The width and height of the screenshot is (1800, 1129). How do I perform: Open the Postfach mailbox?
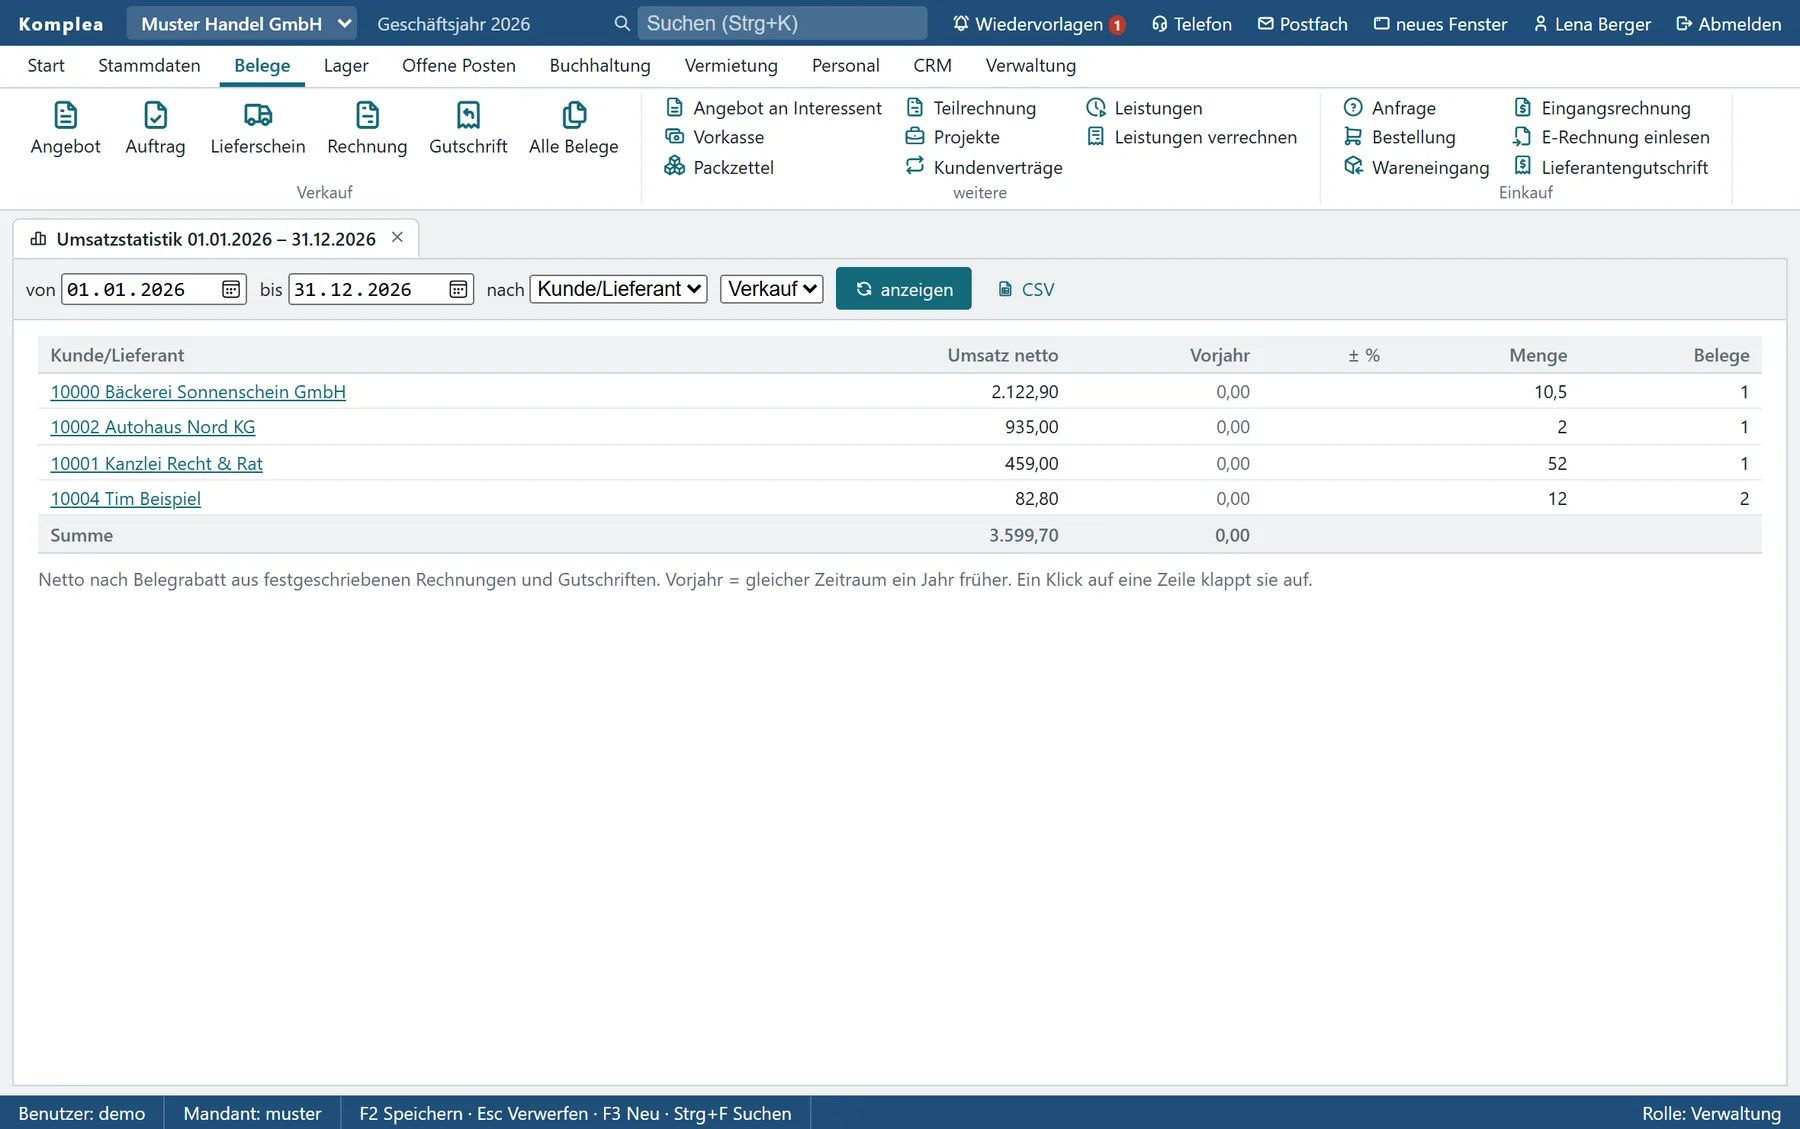click(x=1303, y=23)
